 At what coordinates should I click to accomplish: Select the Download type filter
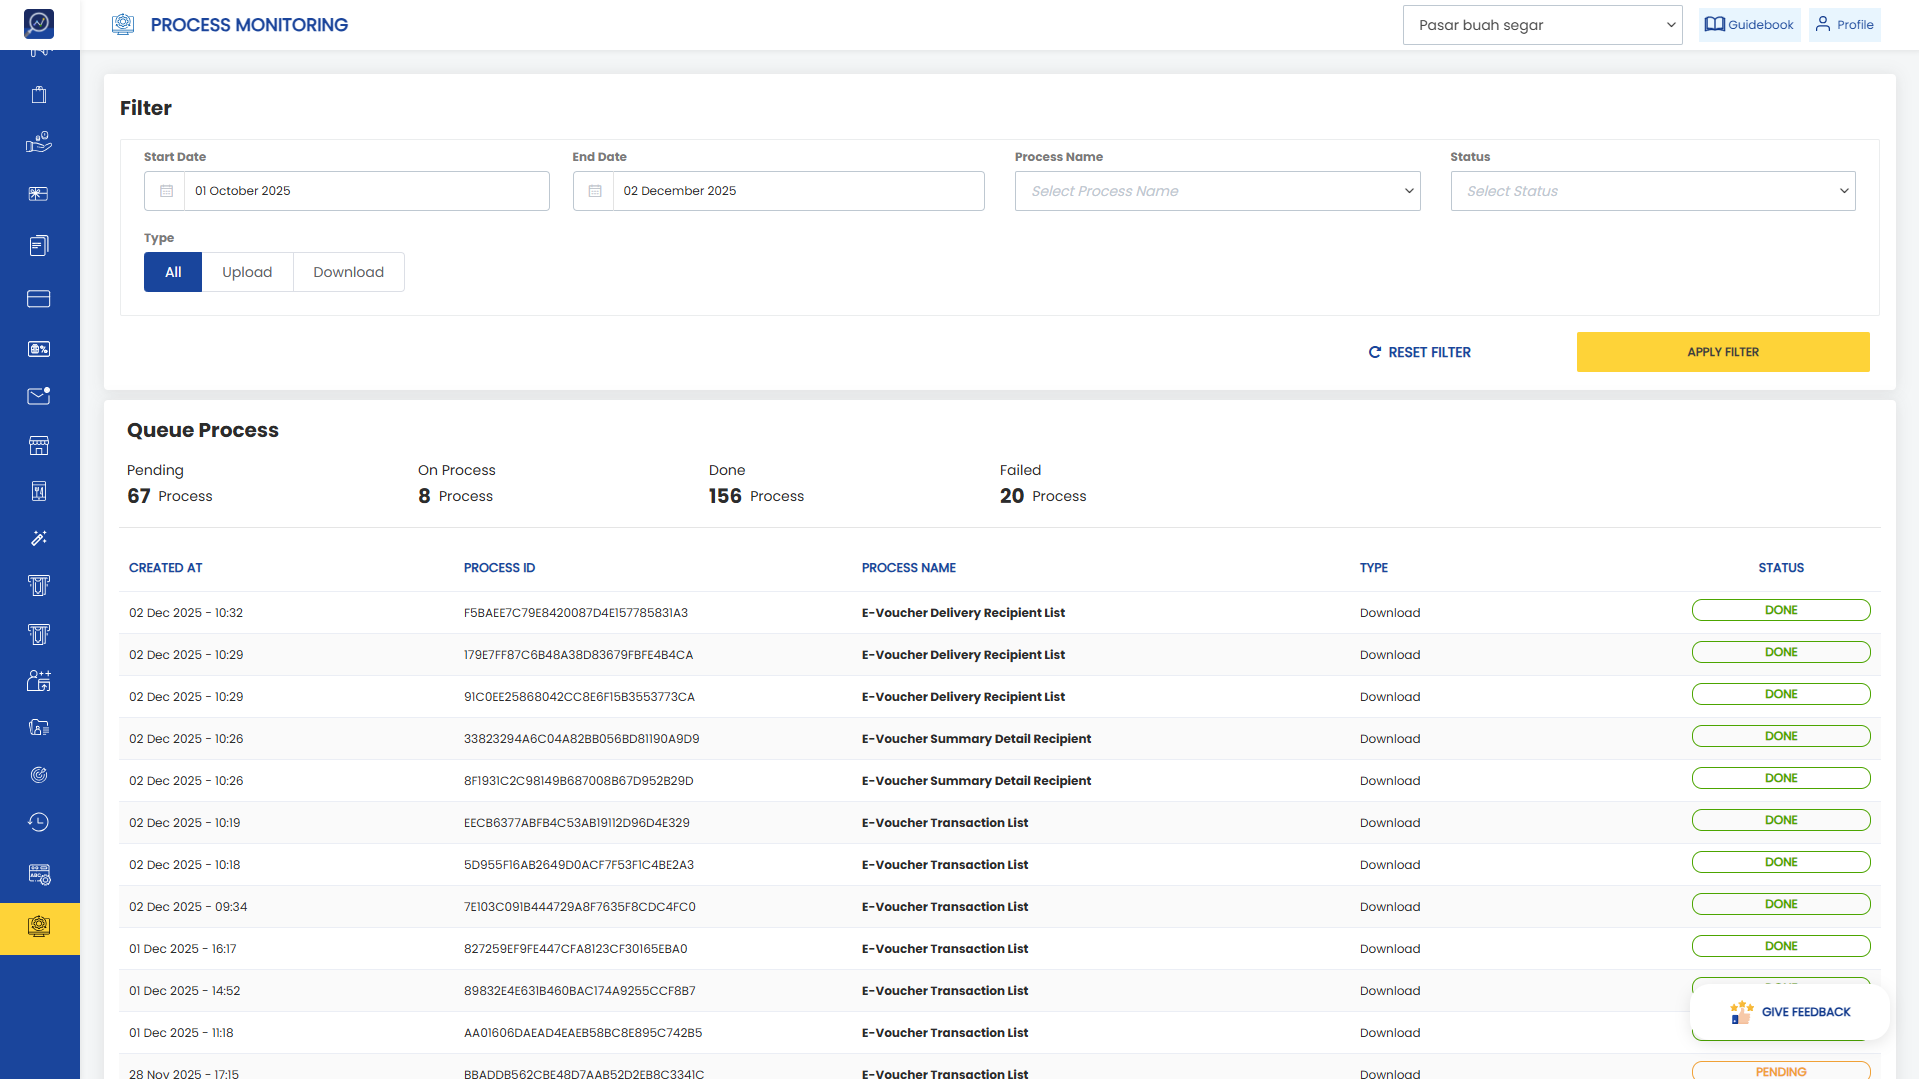pos(349,272)
